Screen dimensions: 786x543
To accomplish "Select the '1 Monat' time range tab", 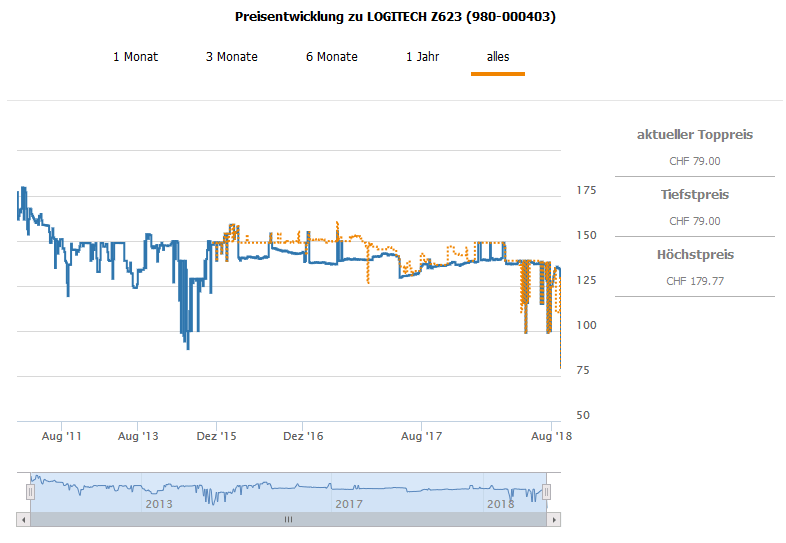I will [135, 57].
